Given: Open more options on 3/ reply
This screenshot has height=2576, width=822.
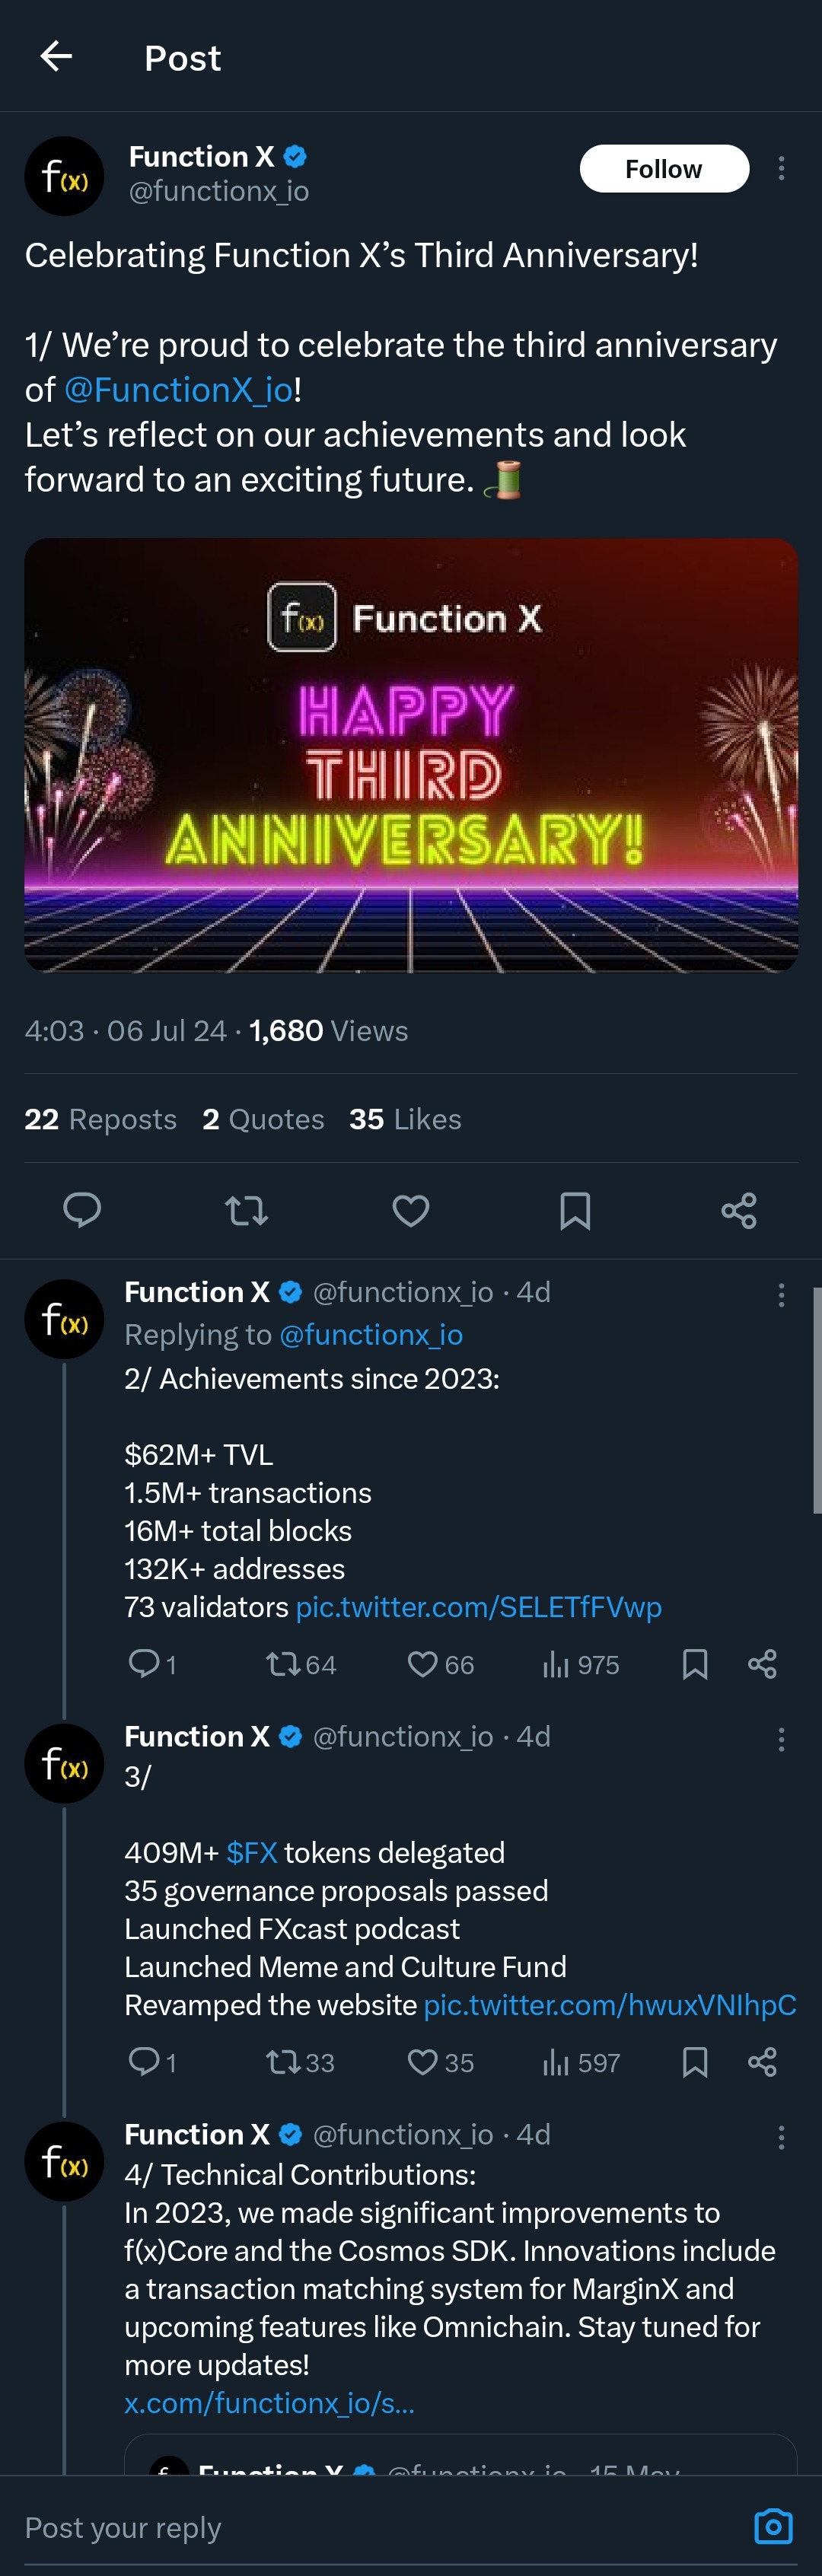Looking at the screenshot, I should pyautogui.click(x=781, y=1739).
